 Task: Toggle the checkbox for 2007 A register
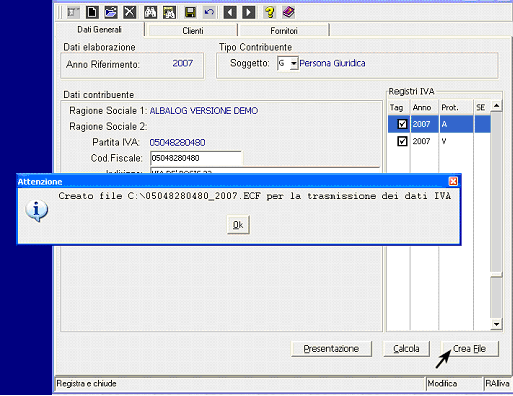pyautogui.click(x=402, y=124)
